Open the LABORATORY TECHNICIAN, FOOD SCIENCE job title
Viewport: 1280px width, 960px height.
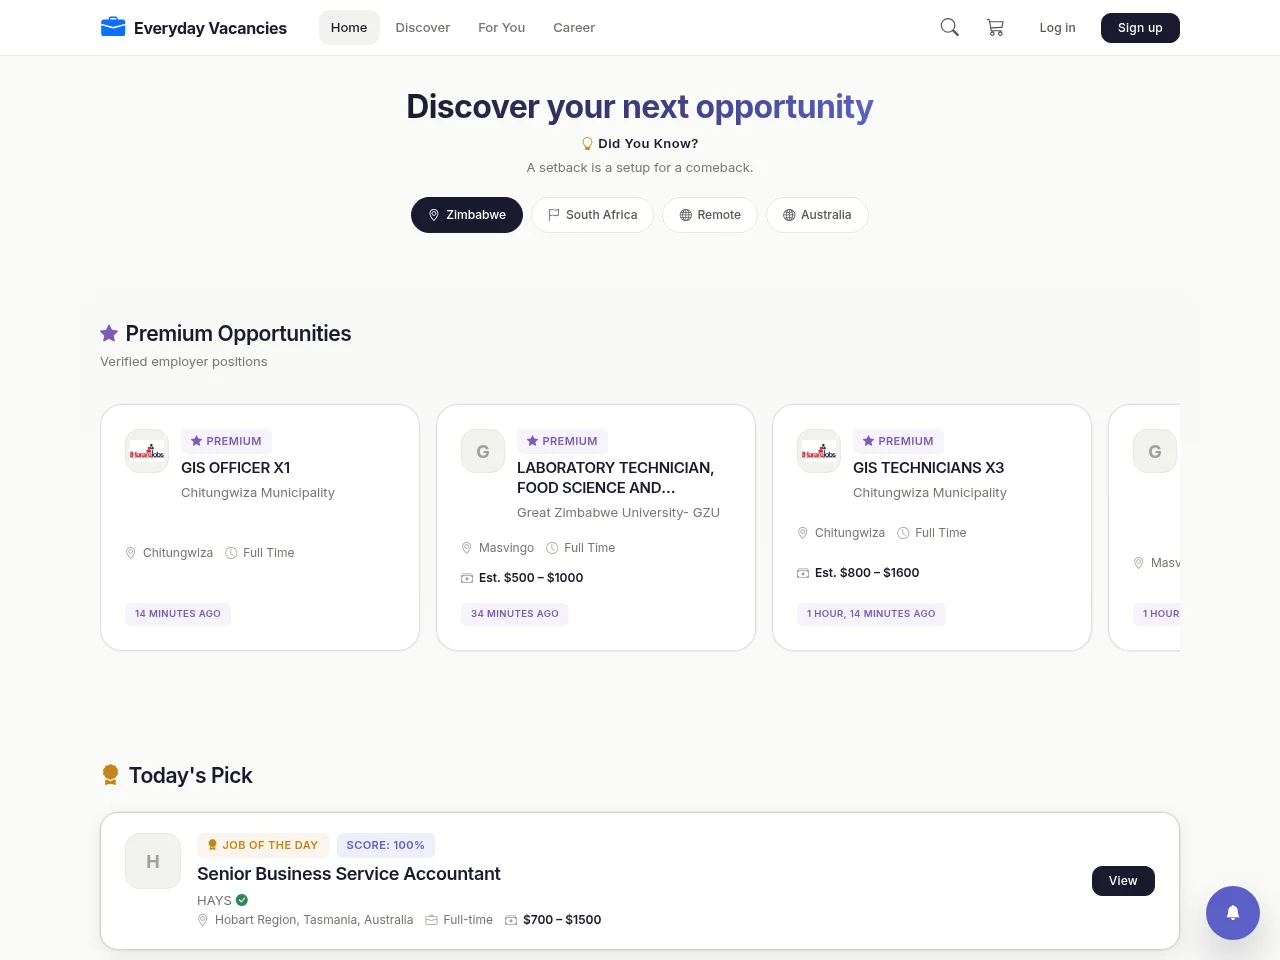pos(615,478)
